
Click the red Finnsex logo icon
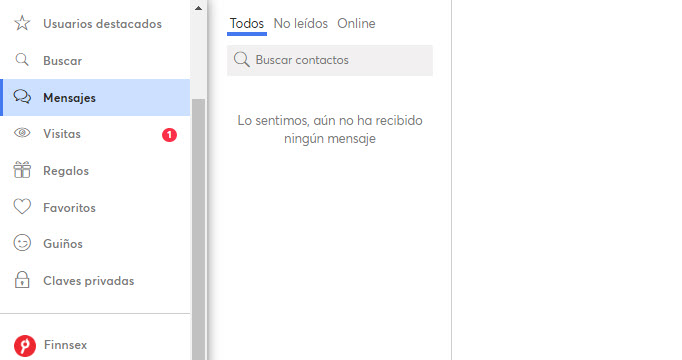pyautogui.click(x=25, y=346)
